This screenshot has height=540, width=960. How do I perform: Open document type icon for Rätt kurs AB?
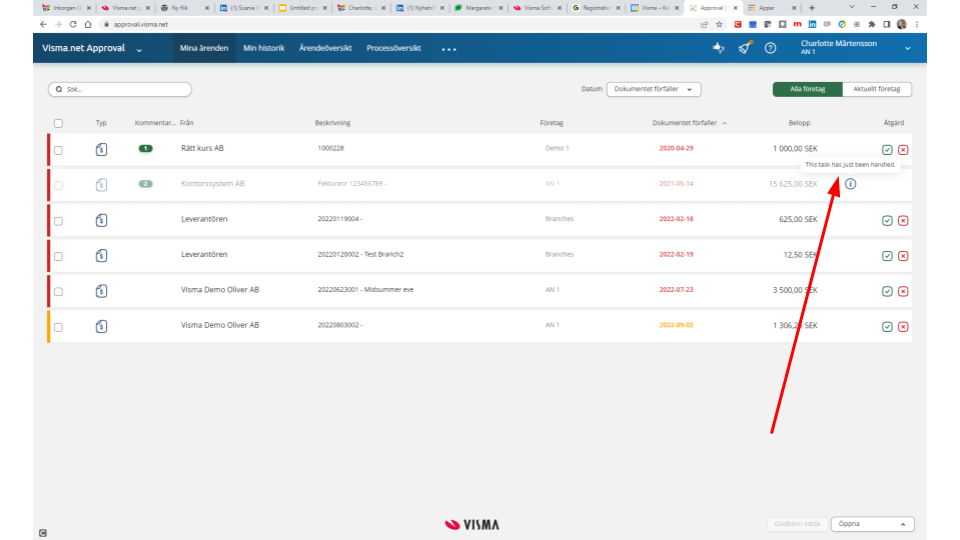click(x=102, y=149)
